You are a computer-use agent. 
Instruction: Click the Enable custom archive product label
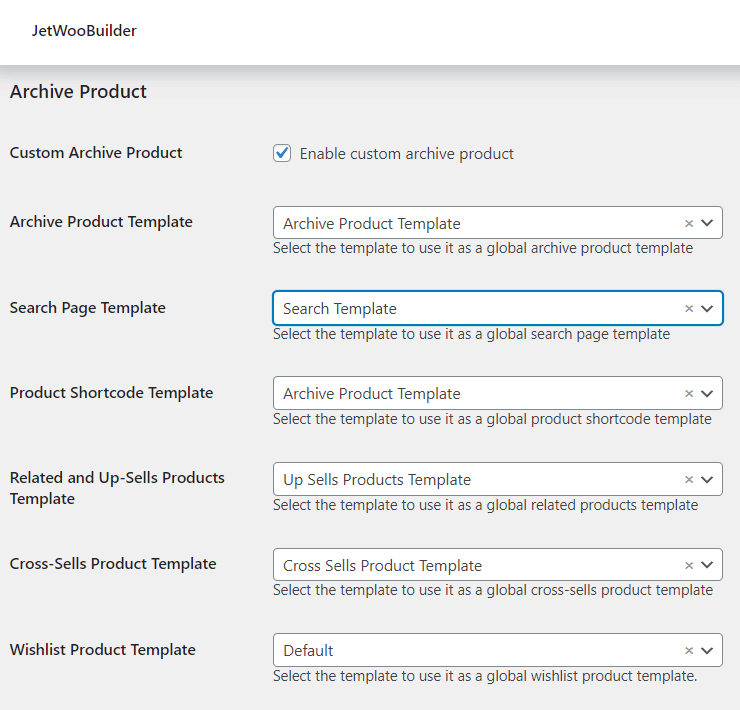(x=407, y=154)
